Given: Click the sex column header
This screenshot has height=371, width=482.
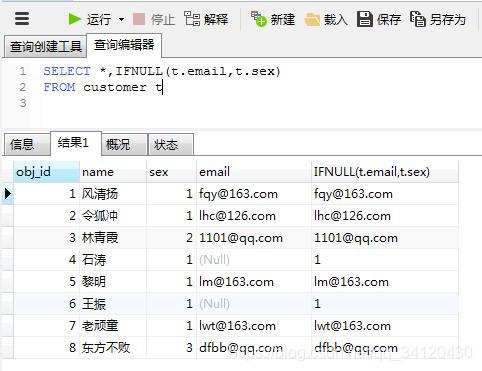Looking at the screenshot, I should click(171, 172).
